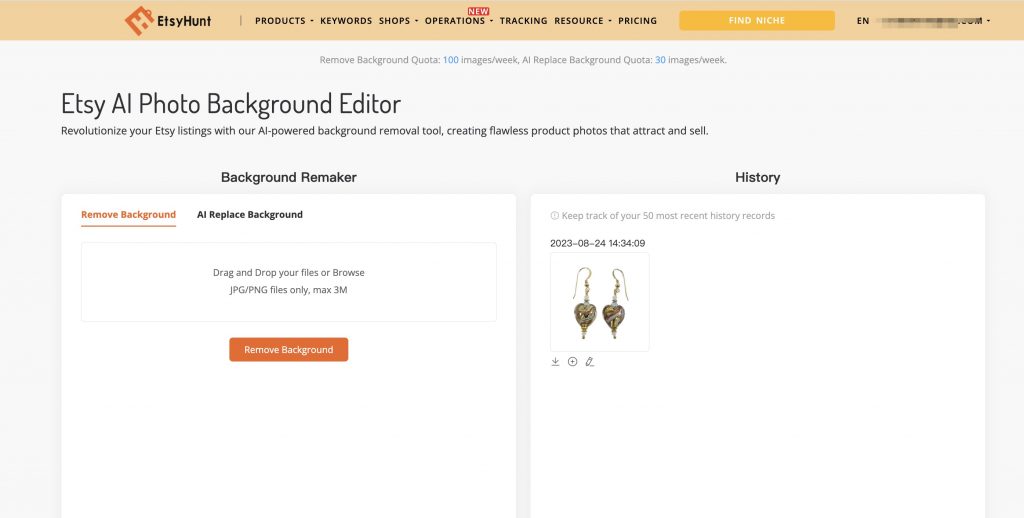1024x518 pixels.
Task: Switch to AI Replace Background tab
Action: (x=250, y=215)
